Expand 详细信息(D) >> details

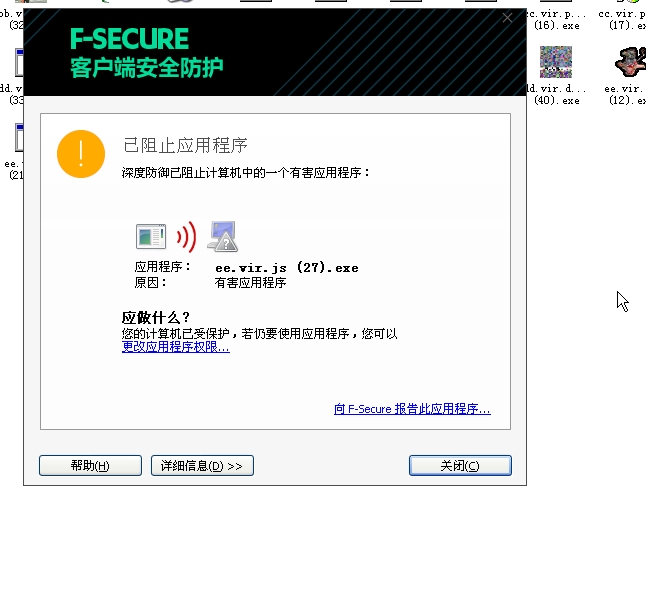pos(202,466)
